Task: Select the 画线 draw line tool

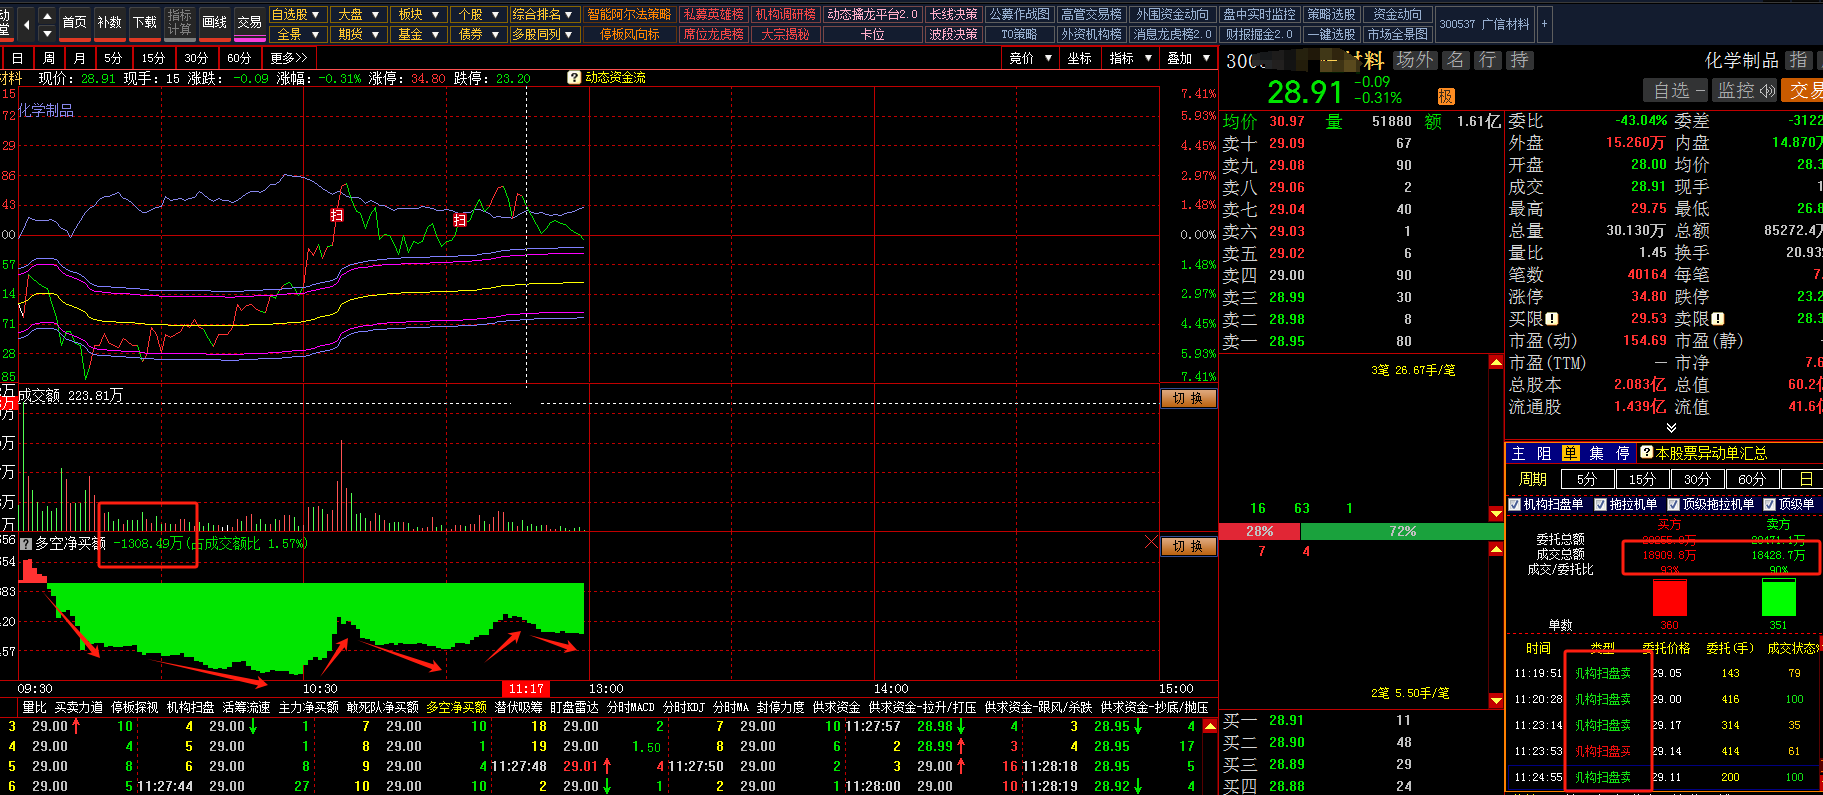Action: click(215, 22)
